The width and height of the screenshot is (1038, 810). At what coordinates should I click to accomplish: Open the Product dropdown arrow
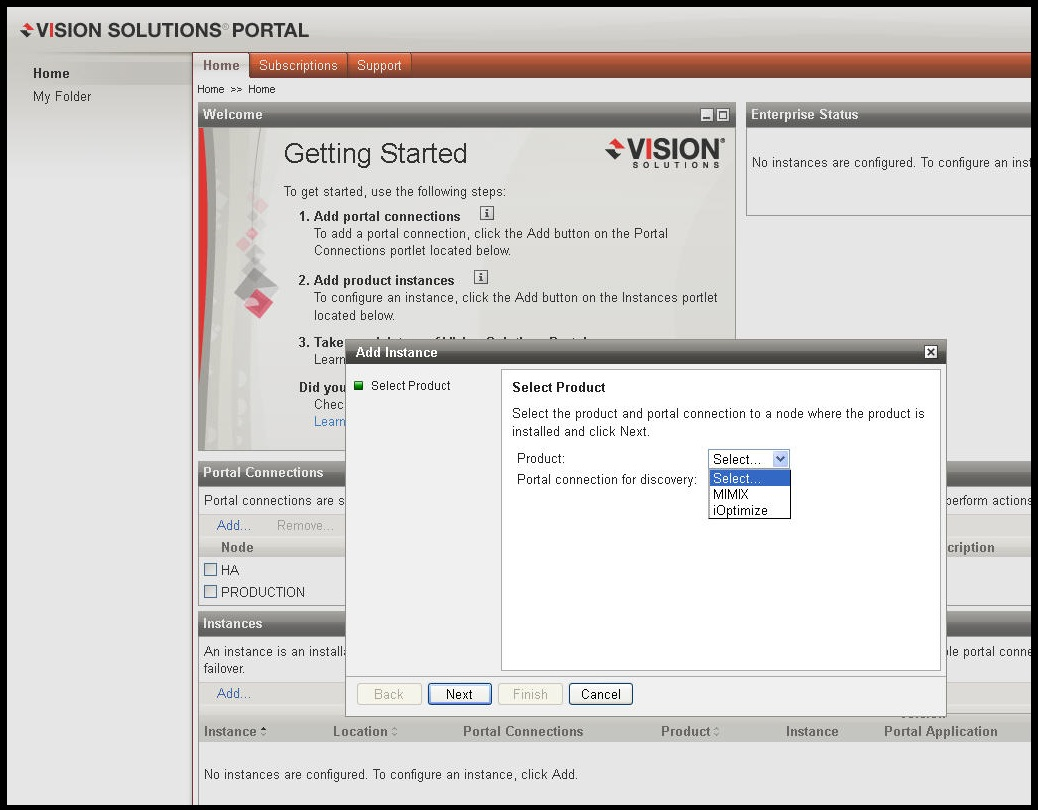pos(780,459)
